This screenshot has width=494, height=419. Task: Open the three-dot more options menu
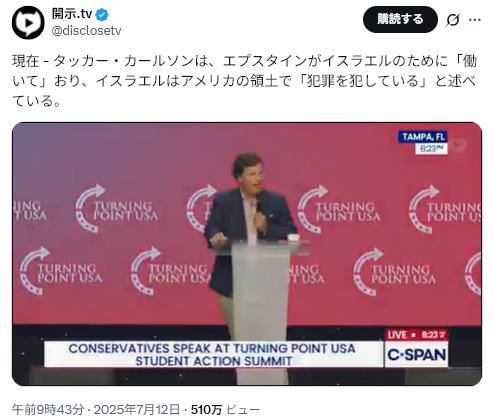[474, 20]
